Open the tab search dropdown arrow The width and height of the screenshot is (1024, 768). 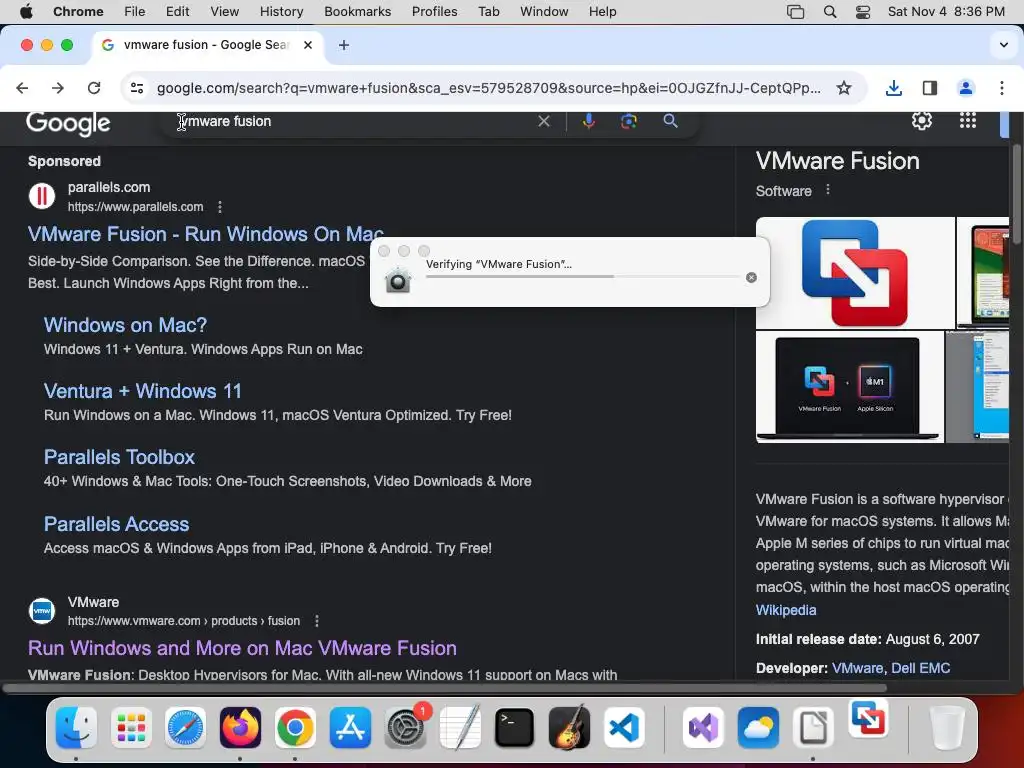[x=1003, y=45]
